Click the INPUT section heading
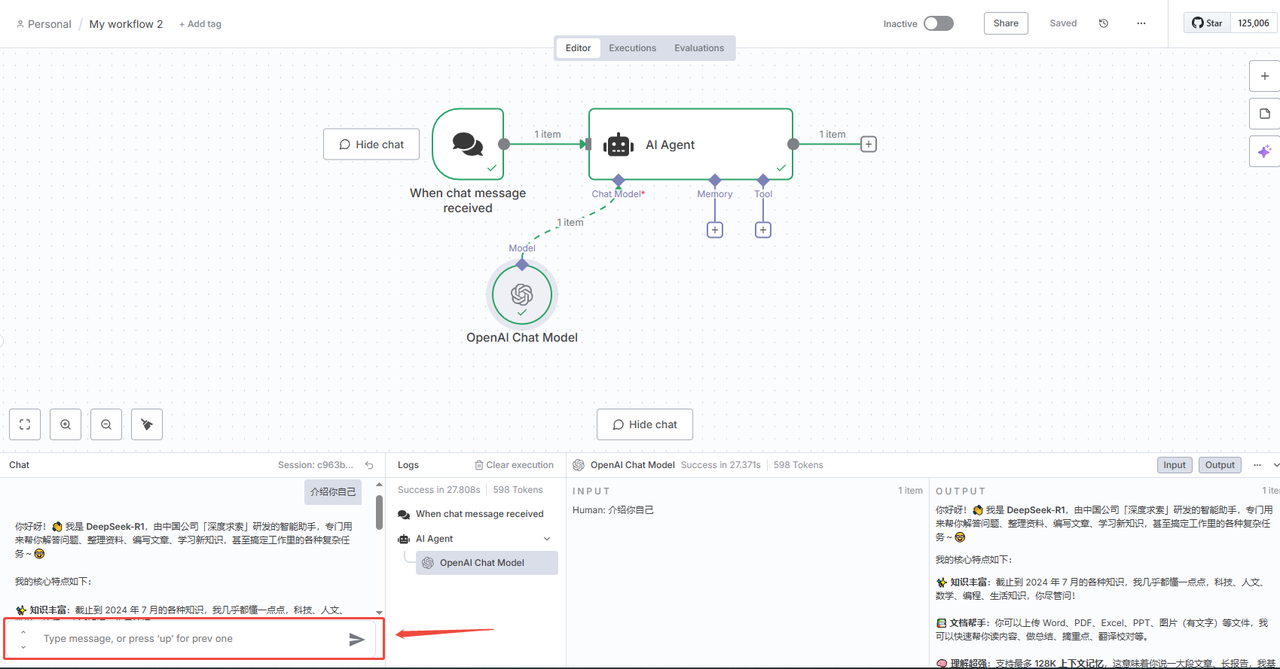 pos(591,491)
